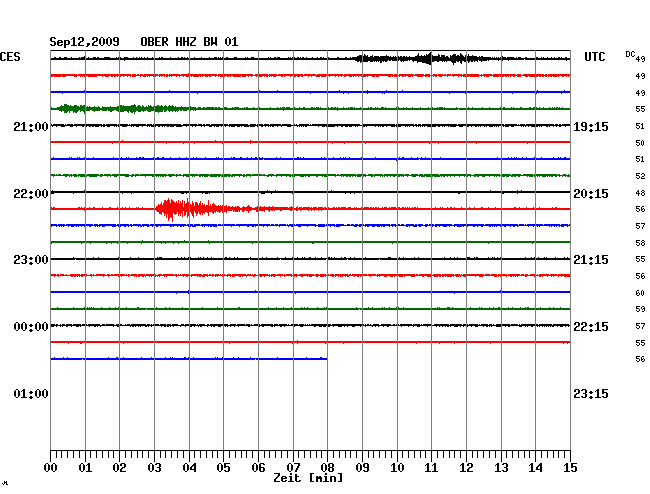The width and height of the screenshot is (650, 494).
Task: Click the "UTC" column header
Action: (x=594, y=57)
